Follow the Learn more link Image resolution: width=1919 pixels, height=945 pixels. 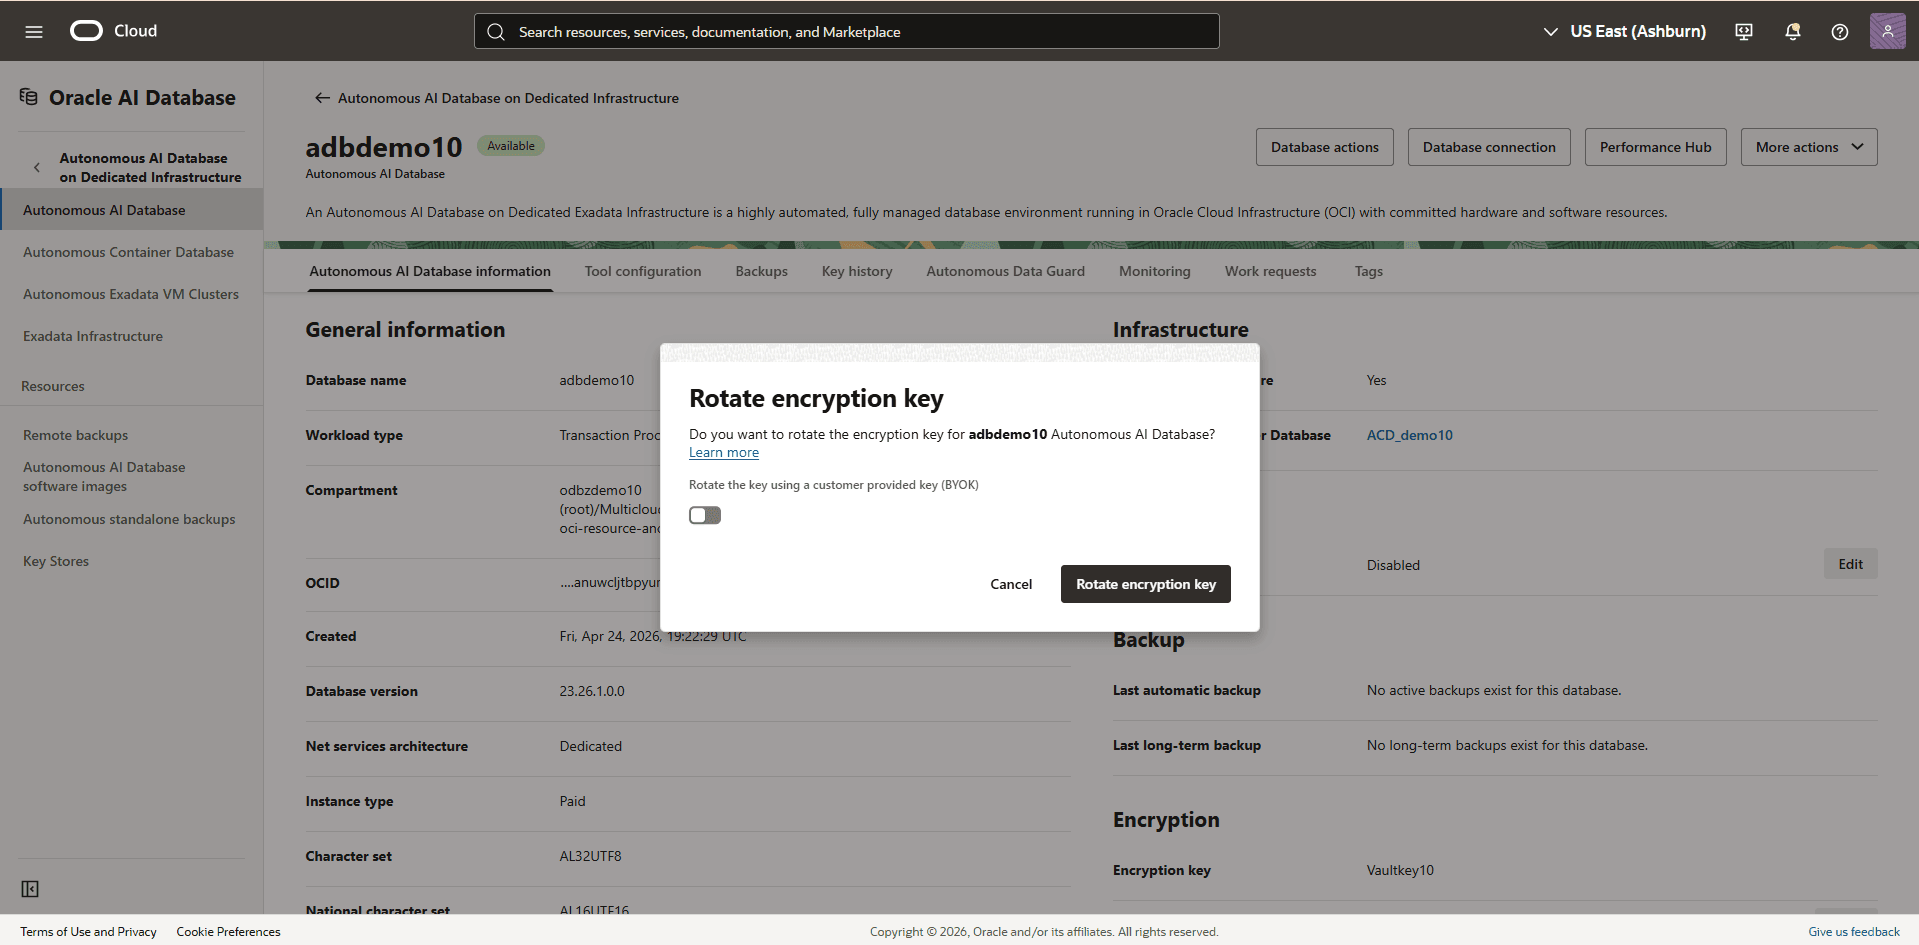pos(724,453)
